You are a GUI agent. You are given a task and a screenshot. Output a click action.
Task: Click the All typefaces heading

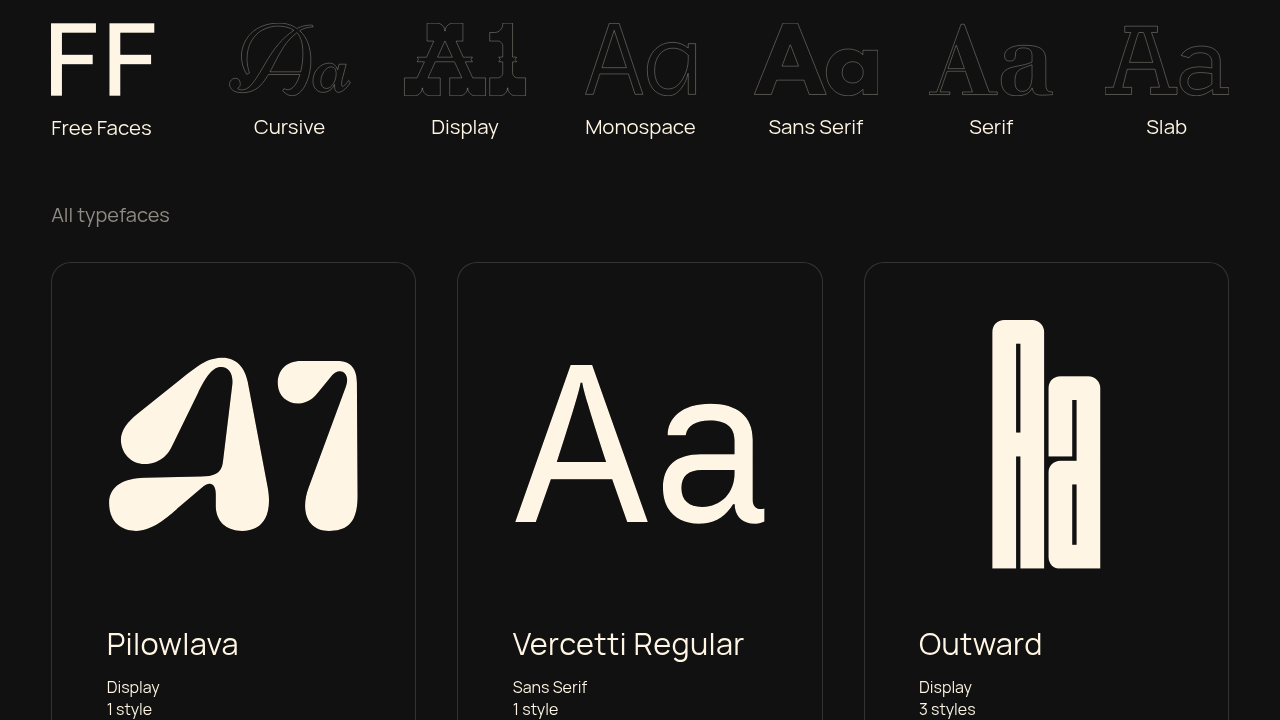(x=110, y=215)
